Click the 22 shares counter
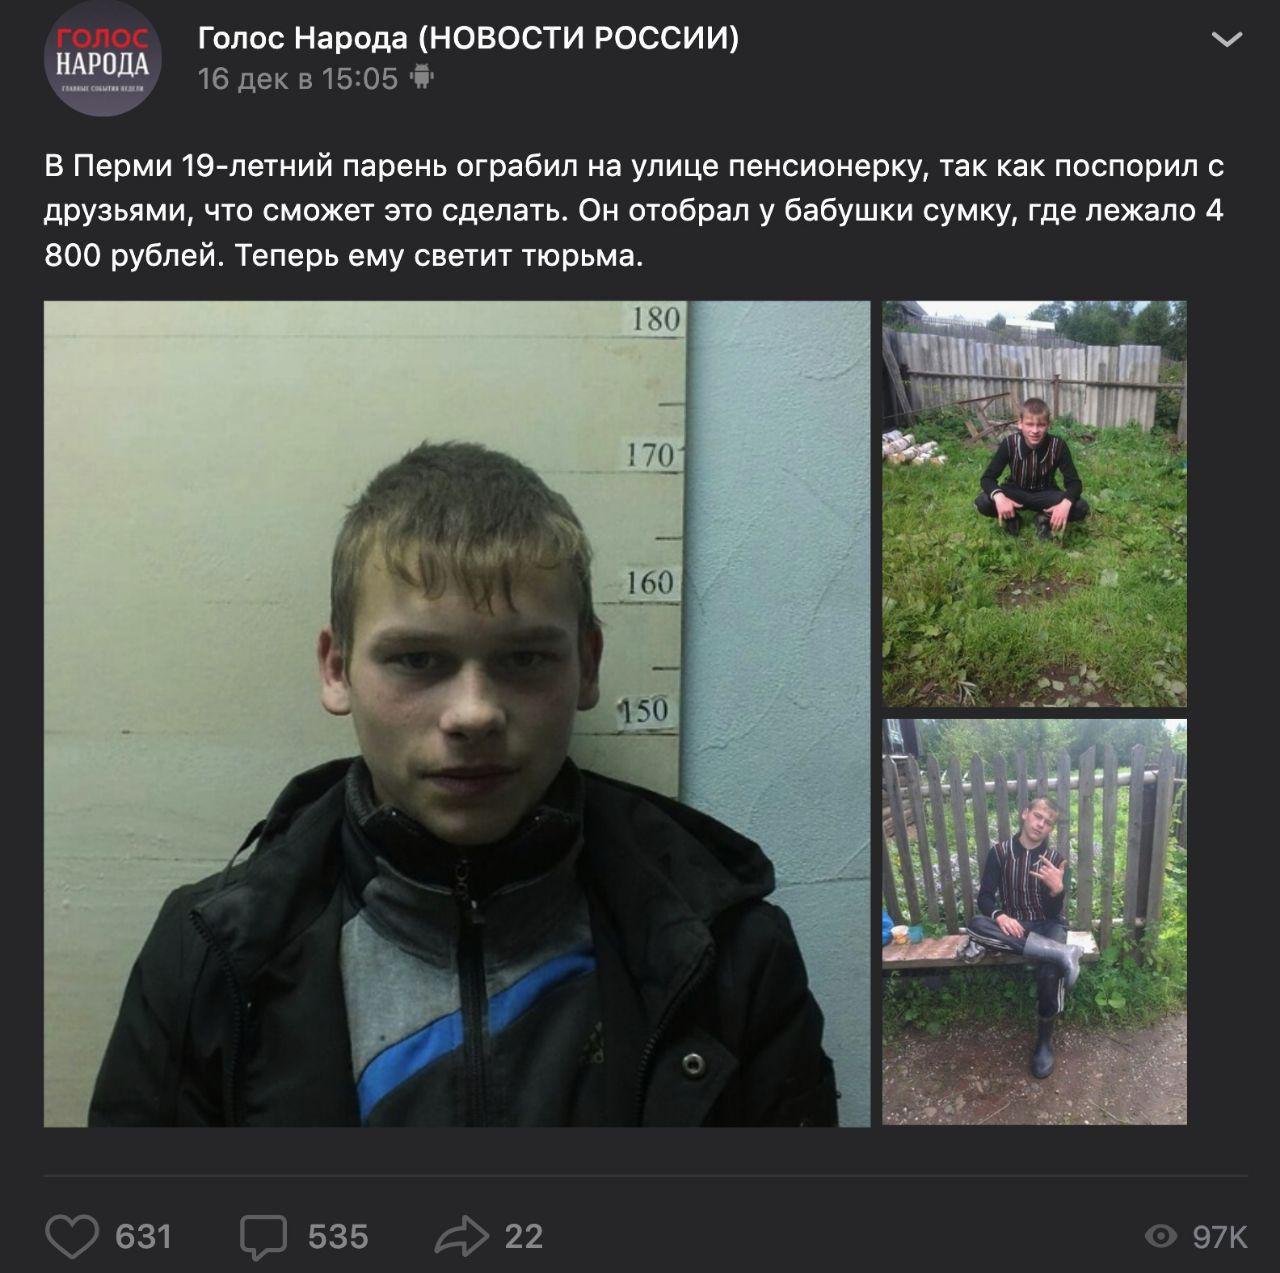Viewport: 1280px width, 1273px height. (524, 1237)
